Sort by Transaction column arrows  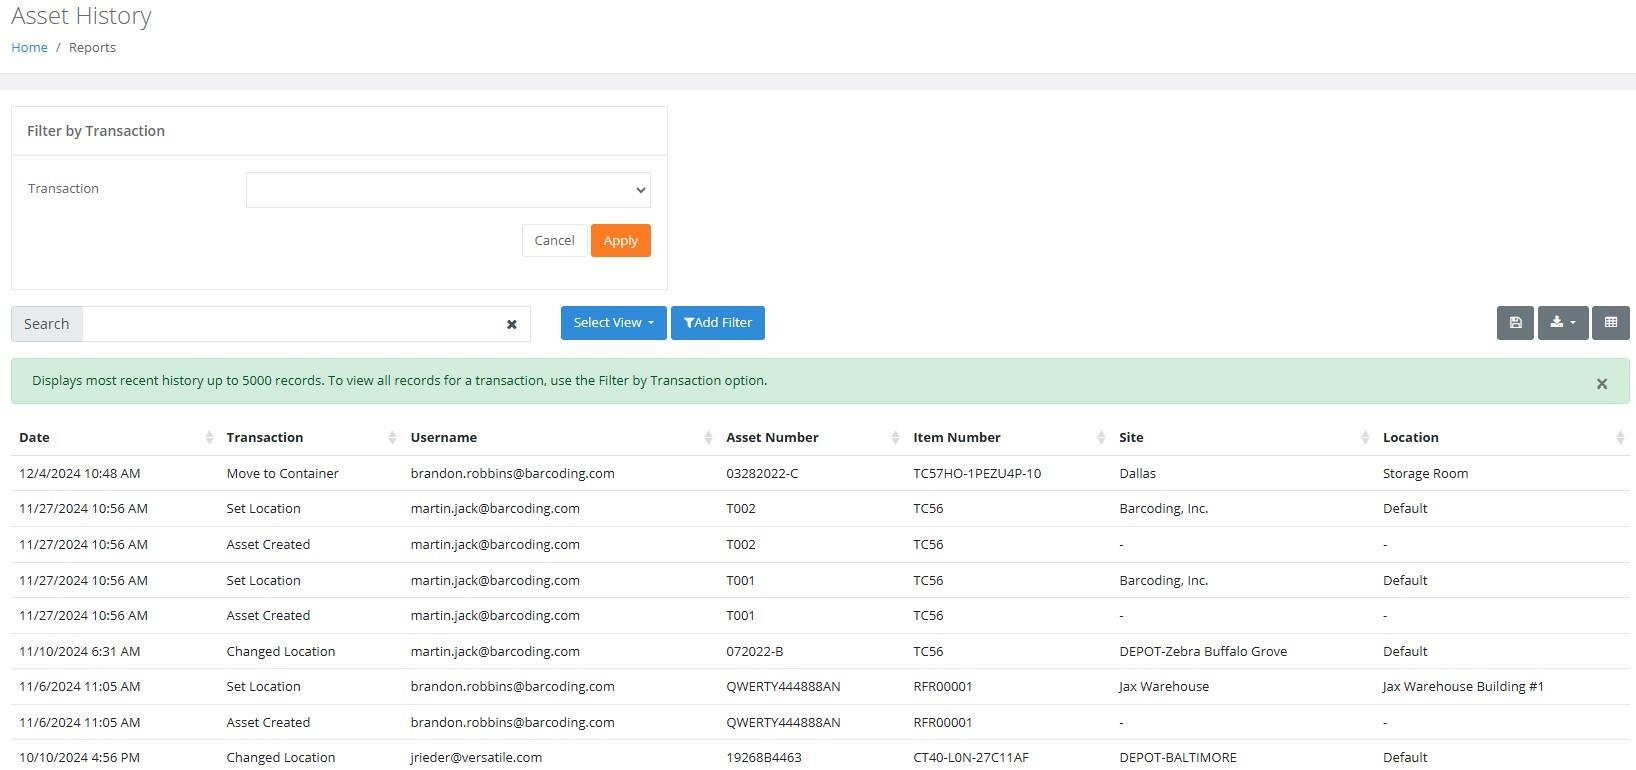393,438
